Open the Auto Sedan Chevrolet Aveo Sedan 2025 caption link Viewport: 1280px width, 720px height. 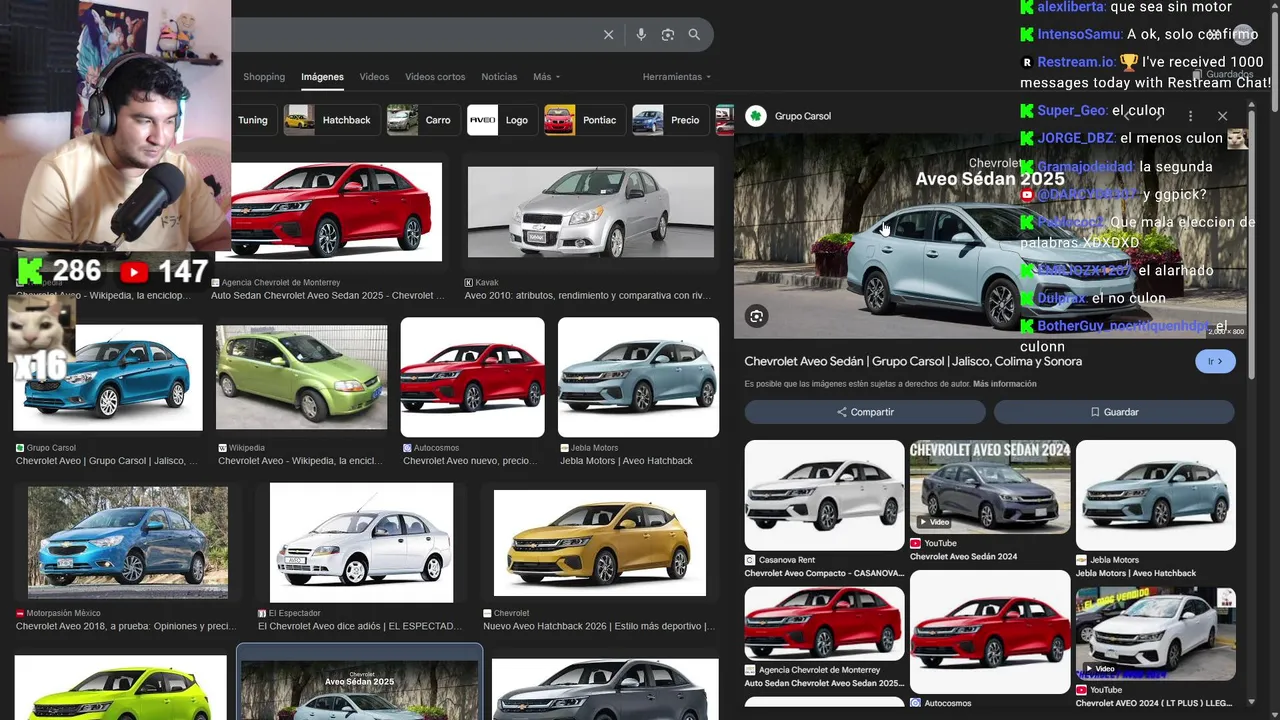tap(328, 296)
